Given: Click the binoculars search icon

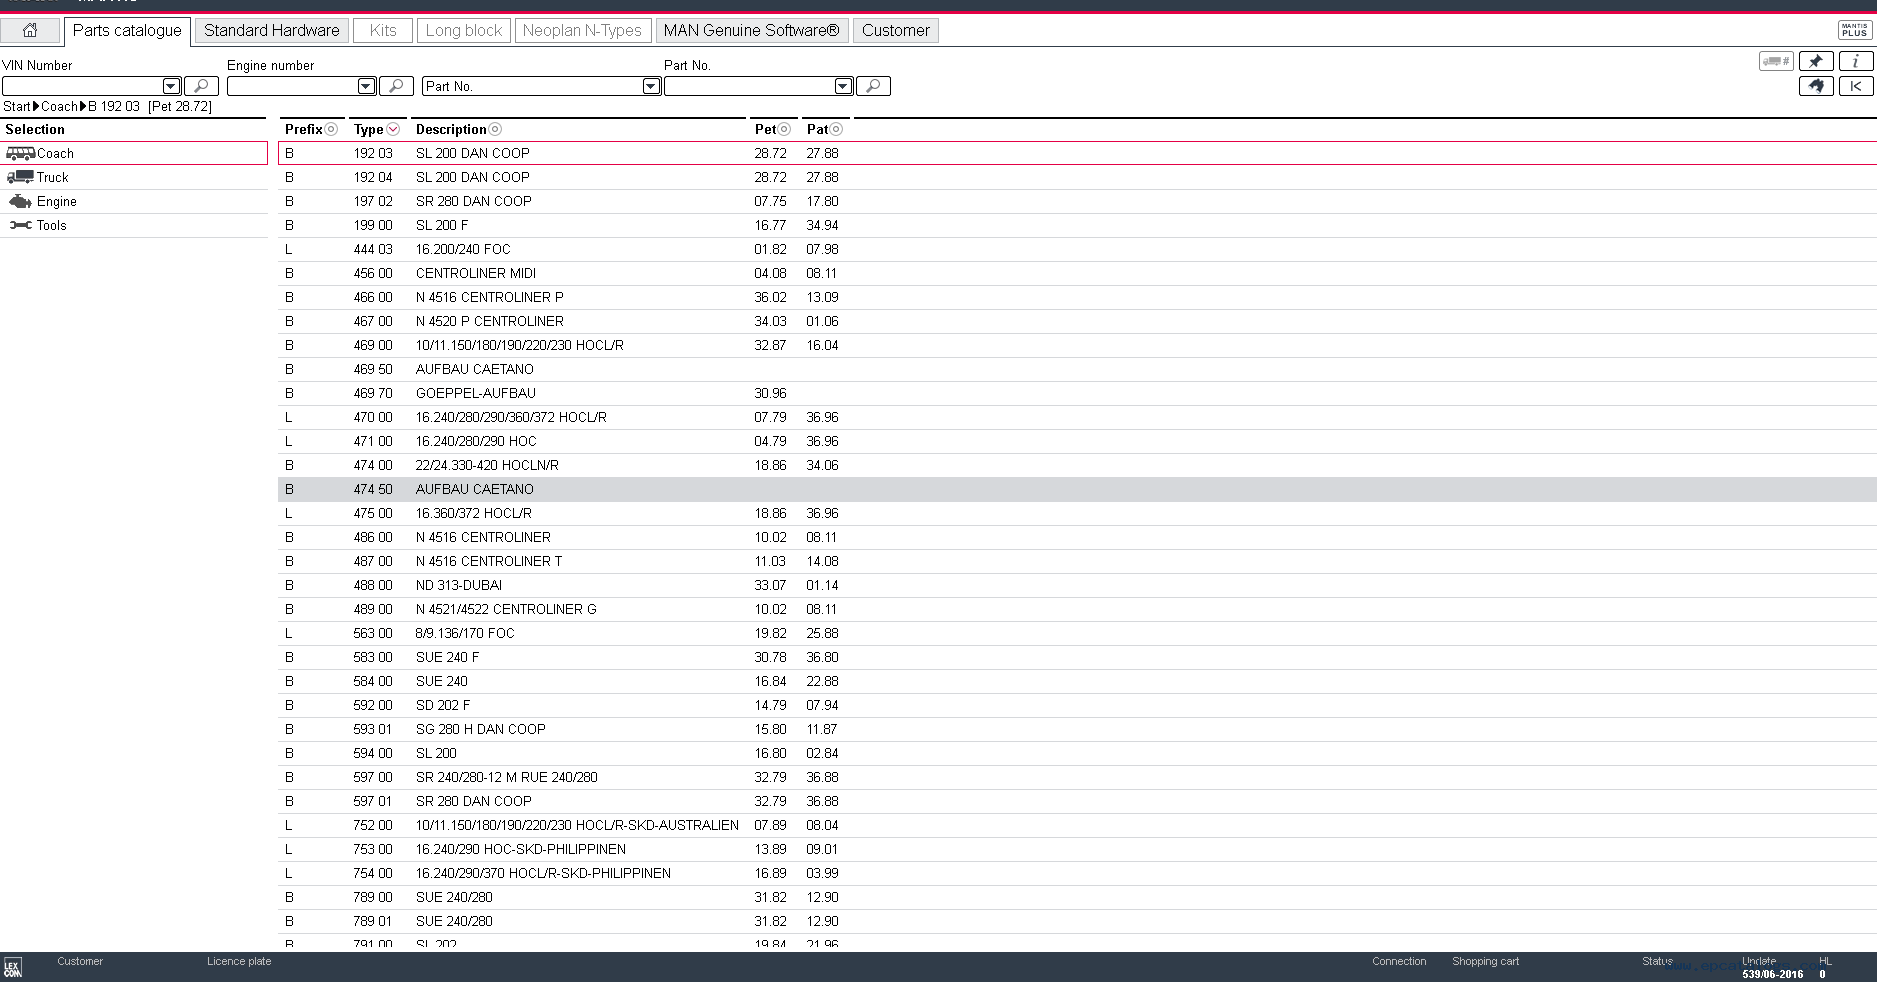Looking at the screenshot, I should click(1816, 86).
